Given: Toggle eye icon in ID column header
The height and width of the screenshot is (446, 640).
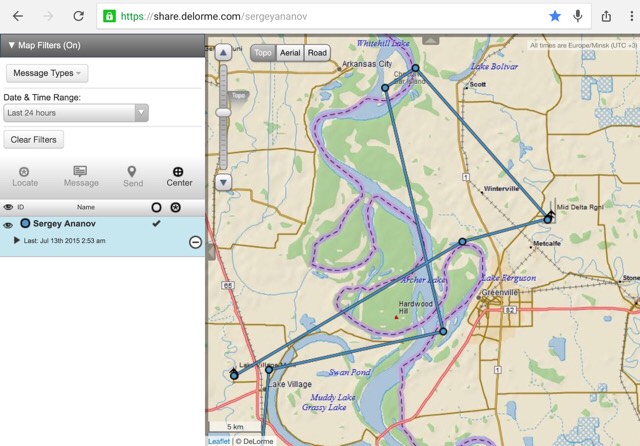Looking at the screenshot, I should pos(8,207).
